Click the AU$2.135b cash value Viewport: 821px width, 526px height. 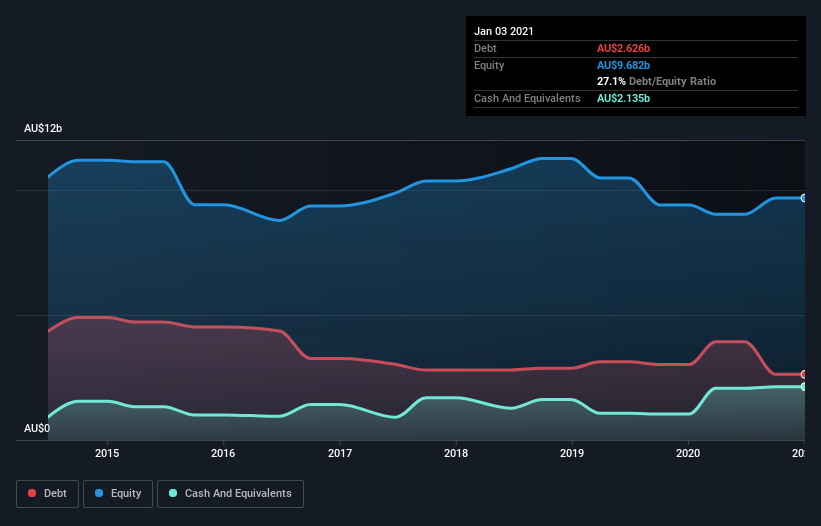tap(623, 98)
